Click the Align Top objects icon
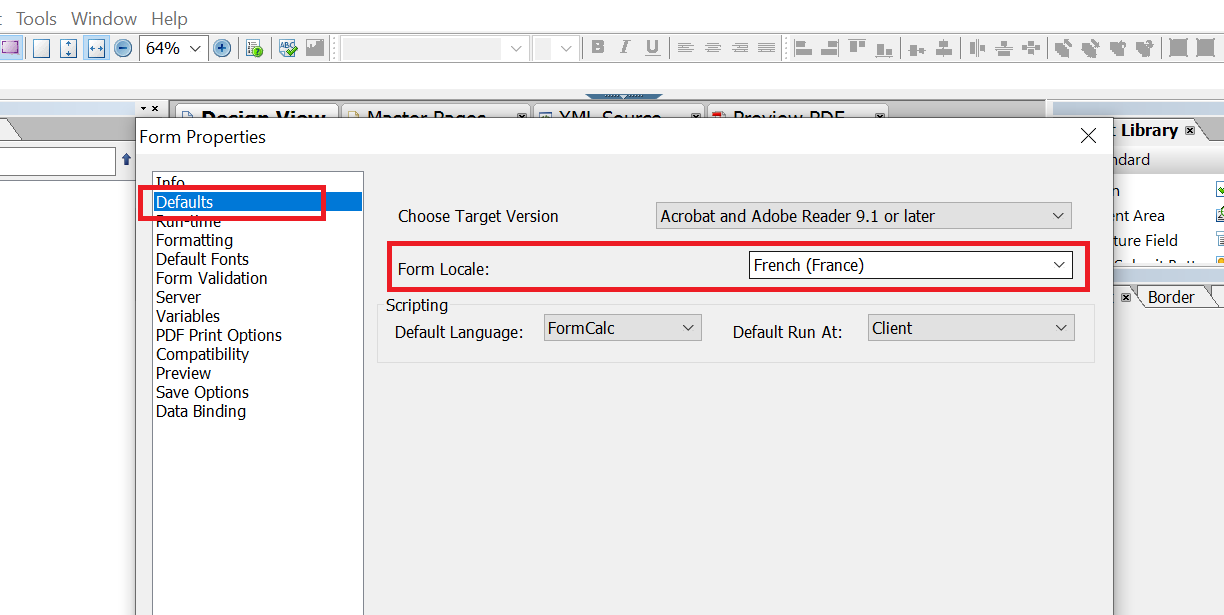Viewport: 1224px width, 615px height. click(857, 47)
